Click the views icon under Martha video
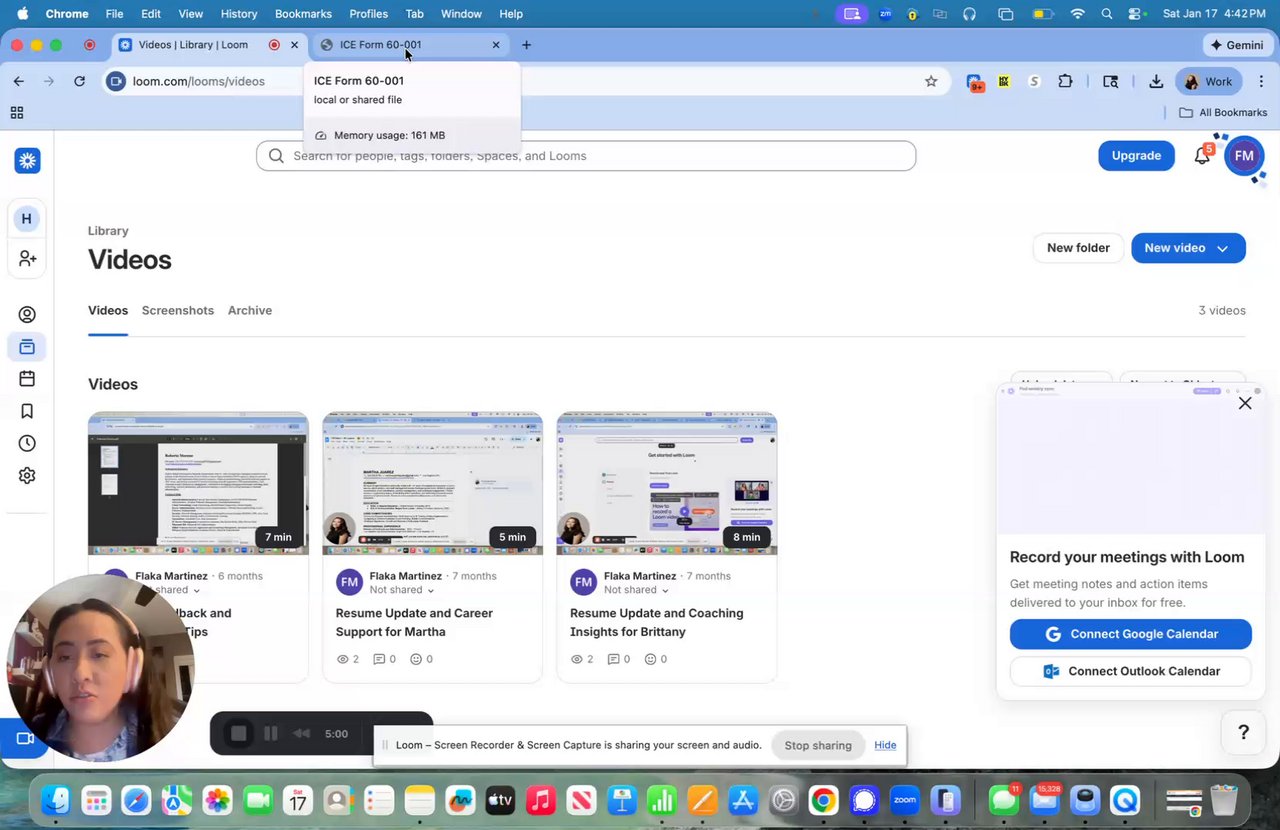The width and height of the screenshot is (1280, 830). 343,659
